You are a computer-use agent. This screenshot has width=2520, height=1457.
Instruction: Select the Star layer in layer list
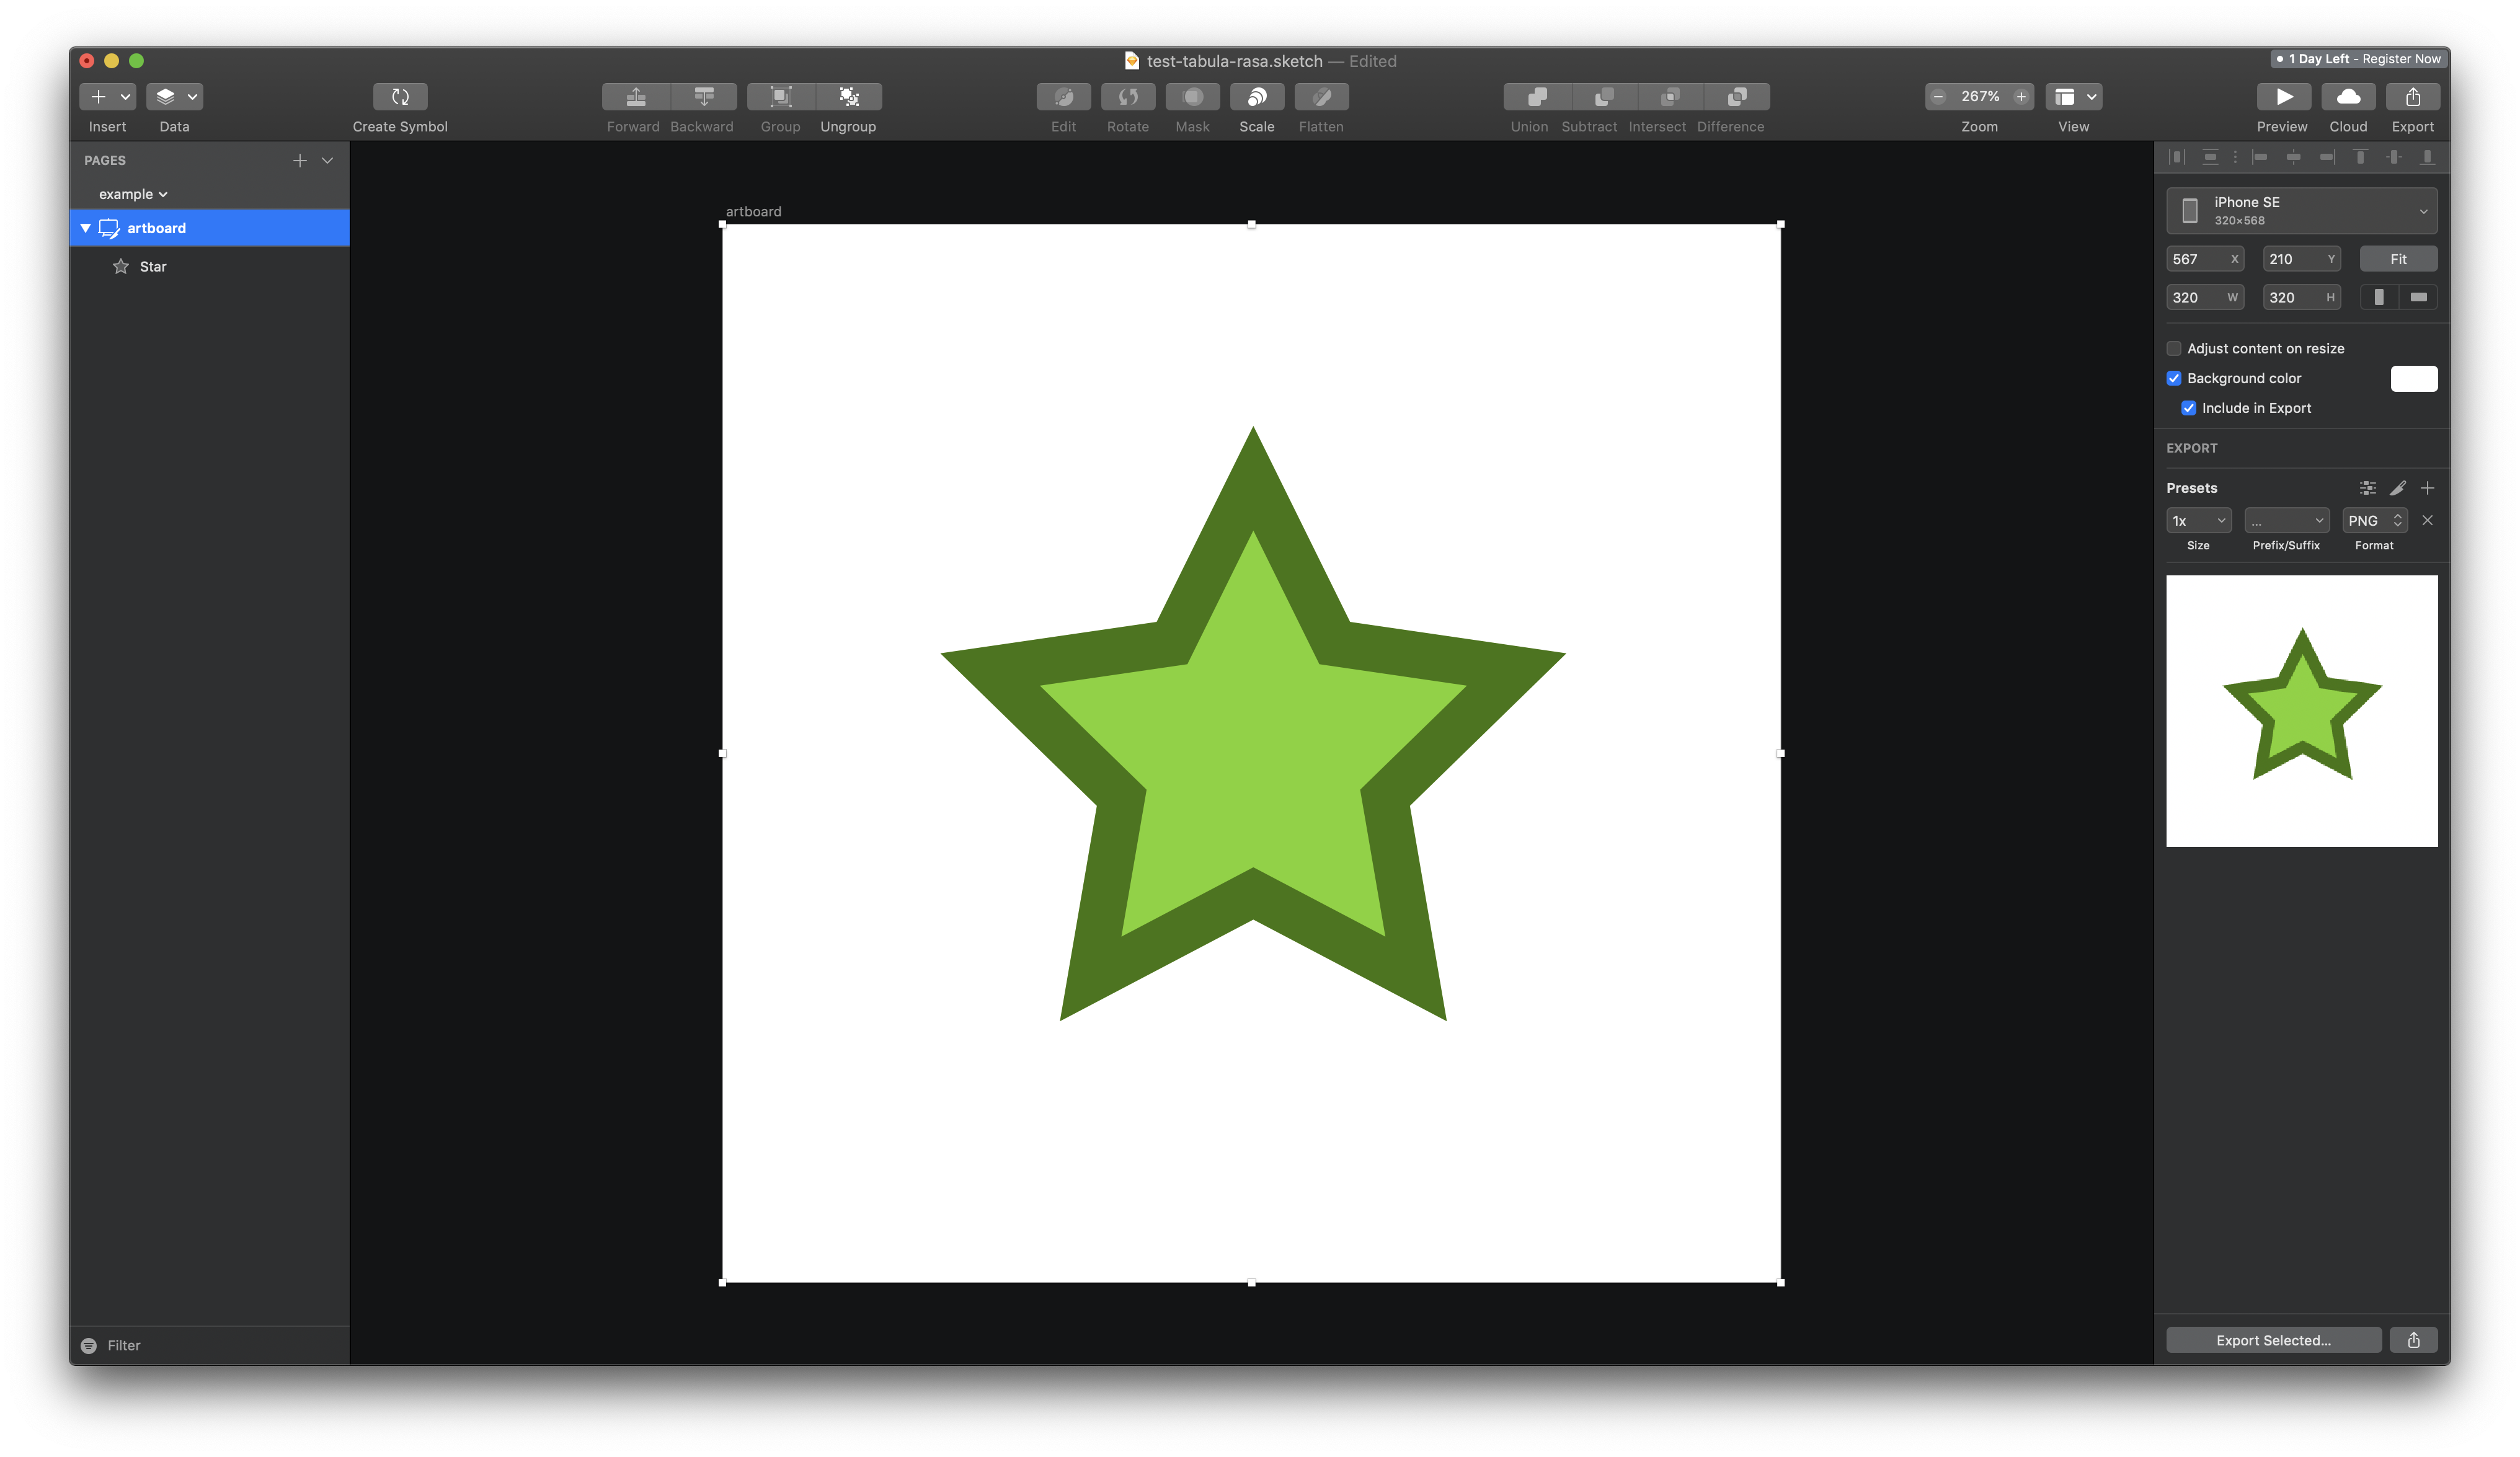point(153,266)
